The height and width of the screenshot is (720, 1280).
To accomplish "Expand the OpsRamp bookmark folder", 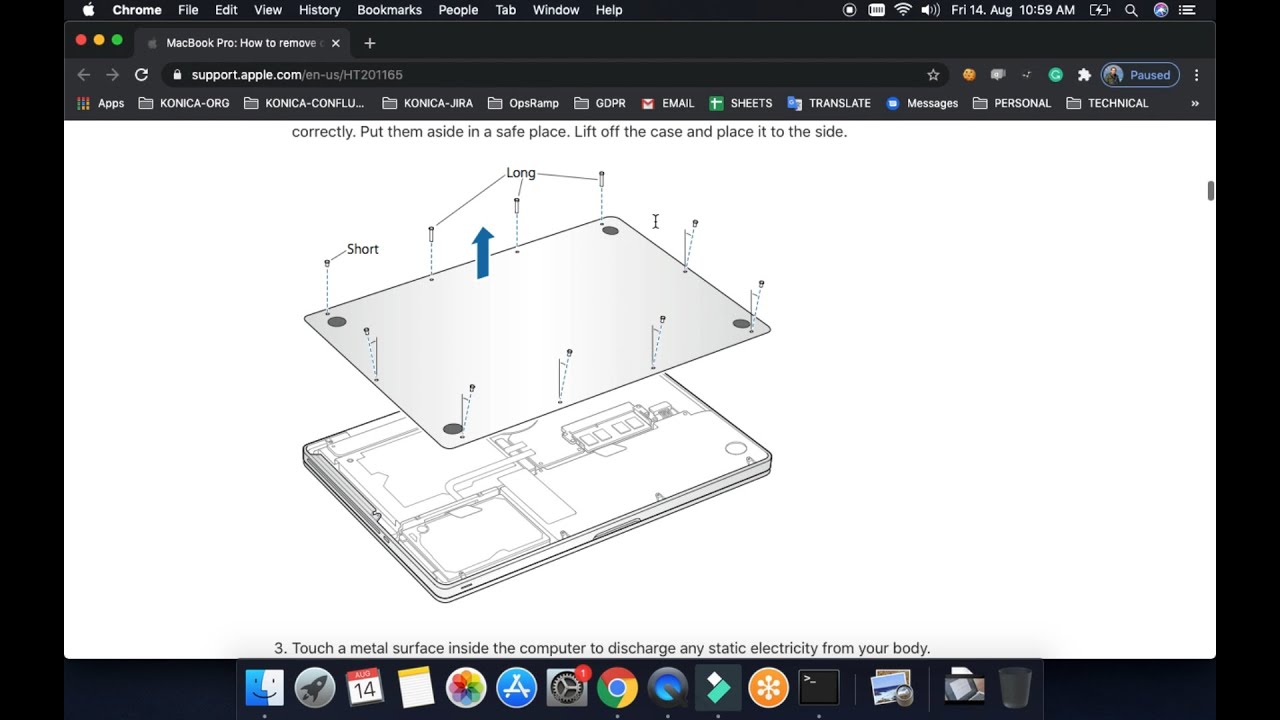I will tap(523, 103).
